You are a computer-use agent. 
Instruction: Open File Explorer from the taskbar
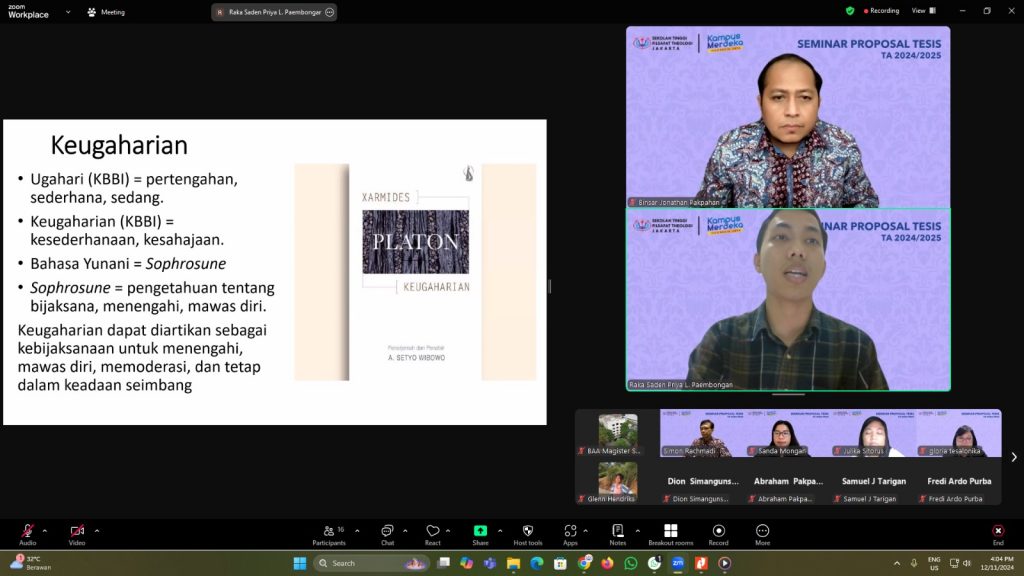[x=513, y=563]
